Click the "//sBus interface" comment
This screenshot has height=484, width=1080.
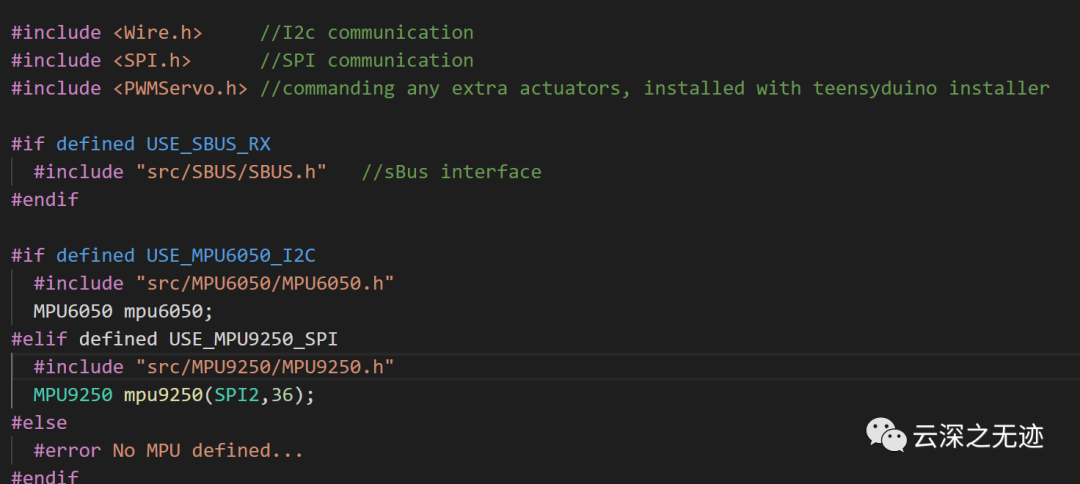(451, 172)
